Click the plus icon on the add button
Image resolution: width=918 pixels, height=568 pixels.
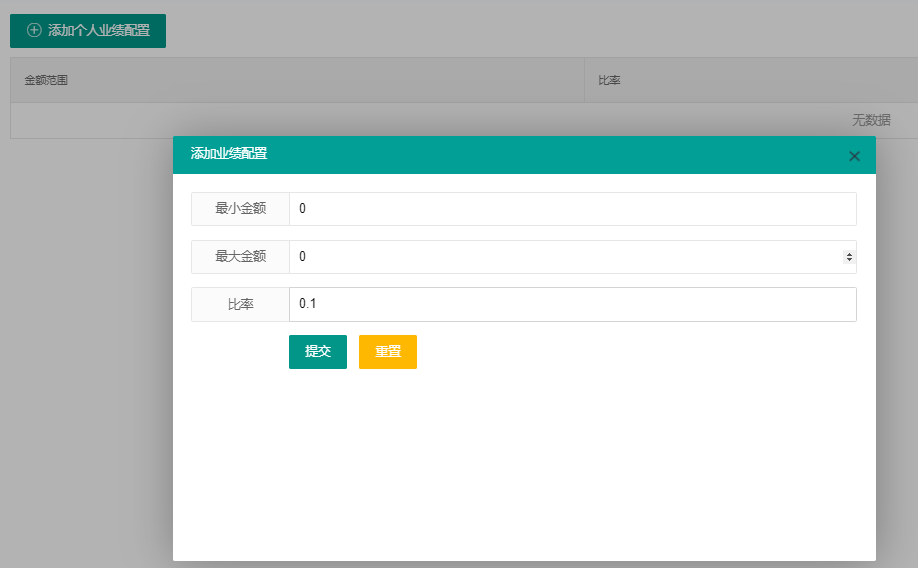pos(34,31)
